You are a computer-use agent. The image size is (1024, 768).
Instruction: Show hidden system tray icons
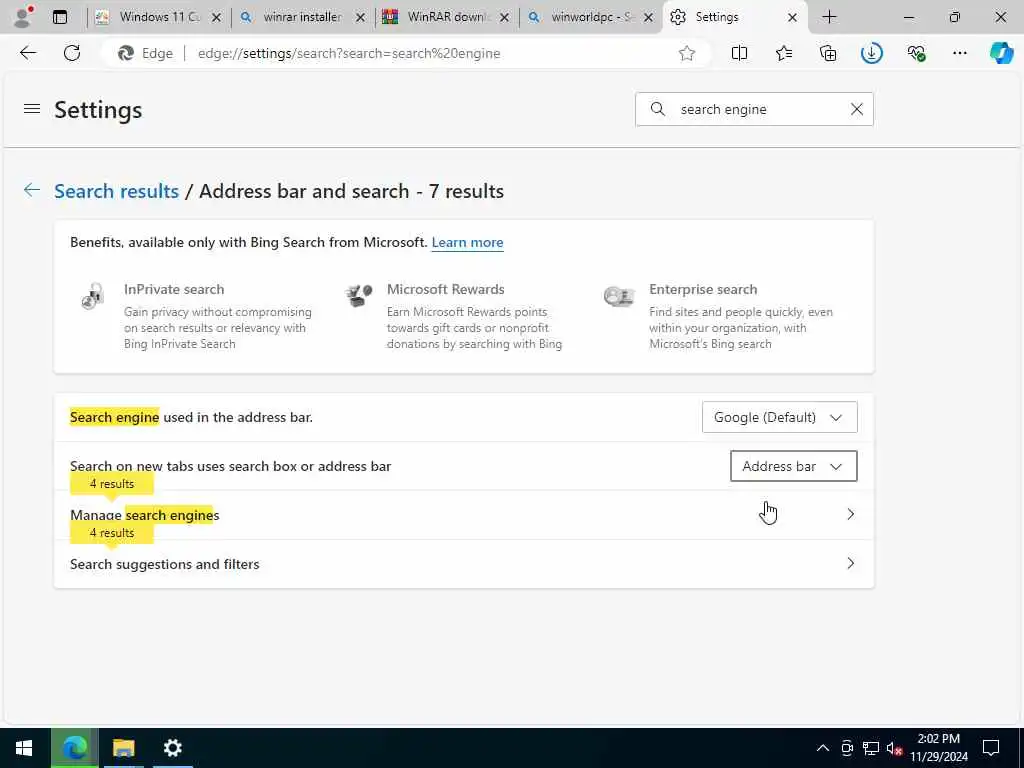pos(823,748)
